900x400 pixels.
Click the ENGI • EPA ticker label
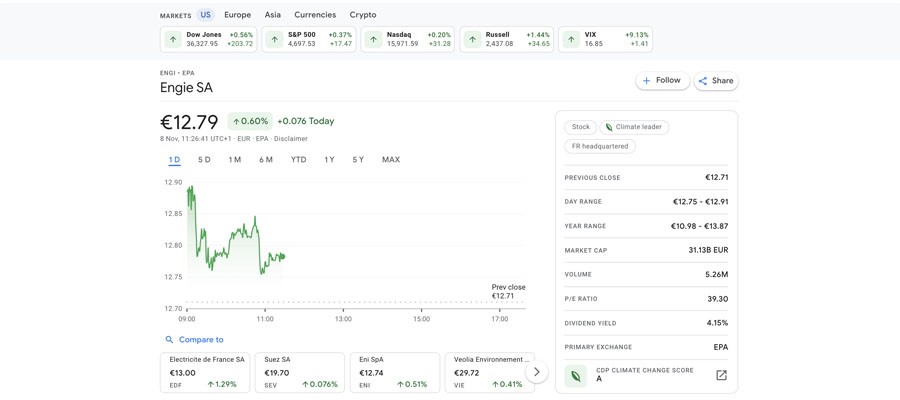[x=177, y=73]
